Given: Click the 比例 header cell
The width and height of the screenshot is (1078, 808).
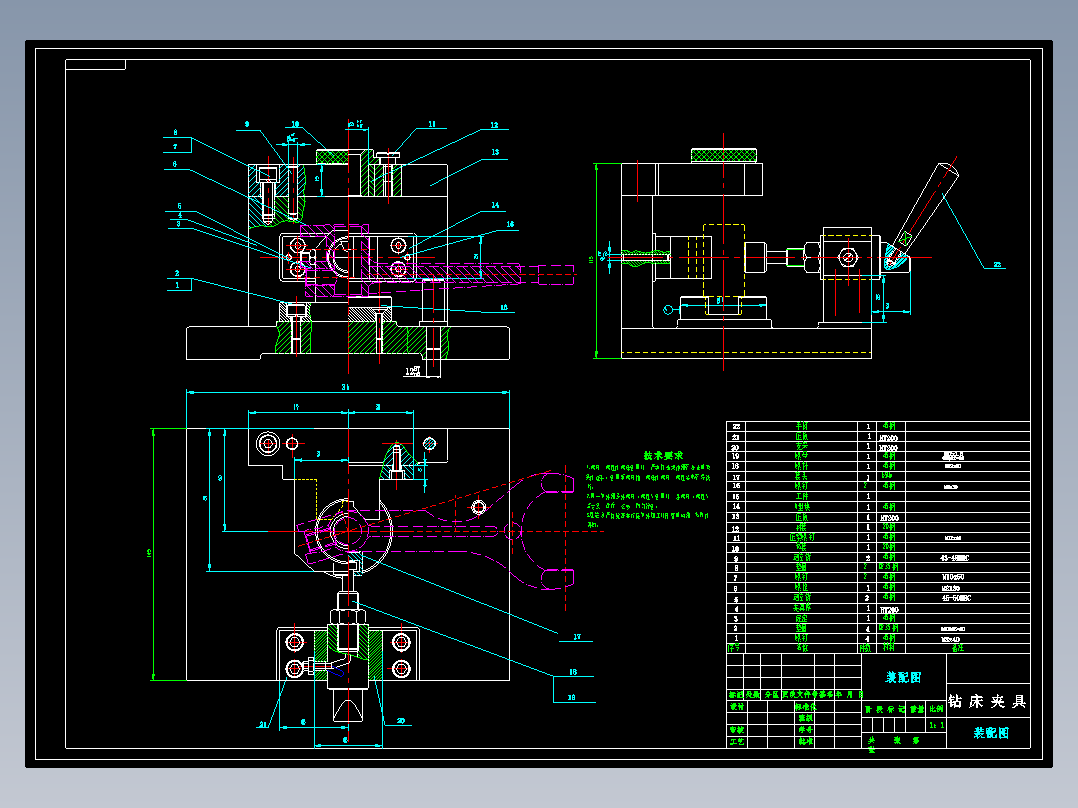Looking at the screenshot, I should point(936,708).
